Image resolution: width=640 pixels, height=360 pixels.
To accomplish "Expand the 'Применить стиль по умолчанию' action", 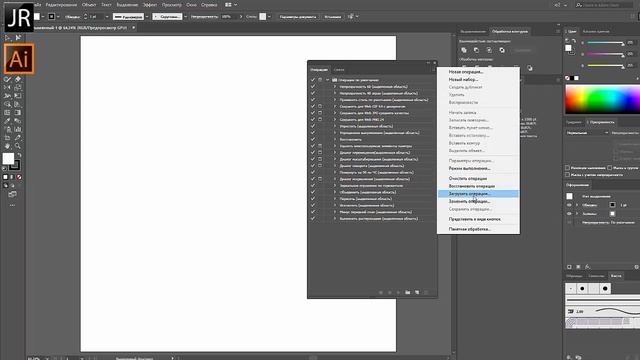I will 335,100.
